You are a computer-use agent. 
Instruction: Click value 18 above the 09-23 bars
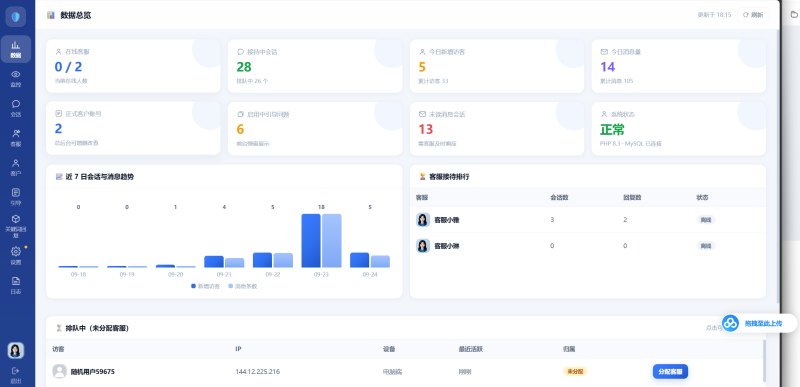tap(321, 207)
